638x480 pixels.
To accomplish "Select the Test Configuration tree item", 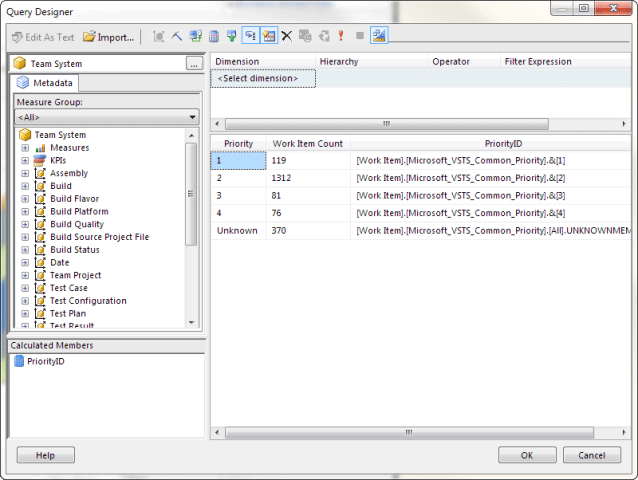I will [x=88, y=301].
